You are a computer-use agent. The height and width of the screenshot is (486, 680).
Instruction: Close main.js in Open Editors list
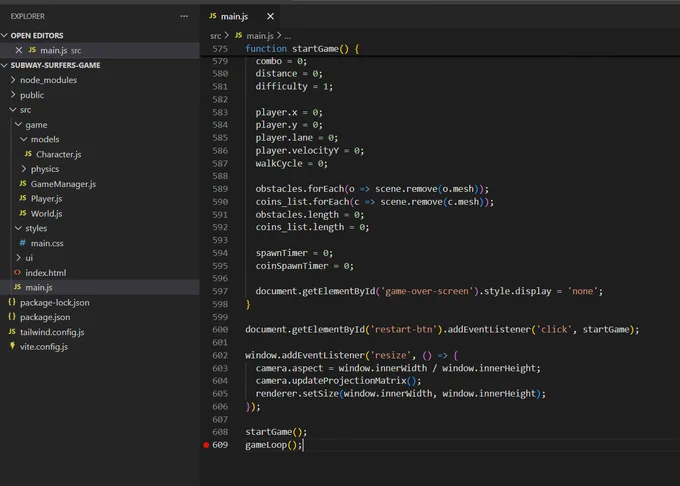click(19, 50)
